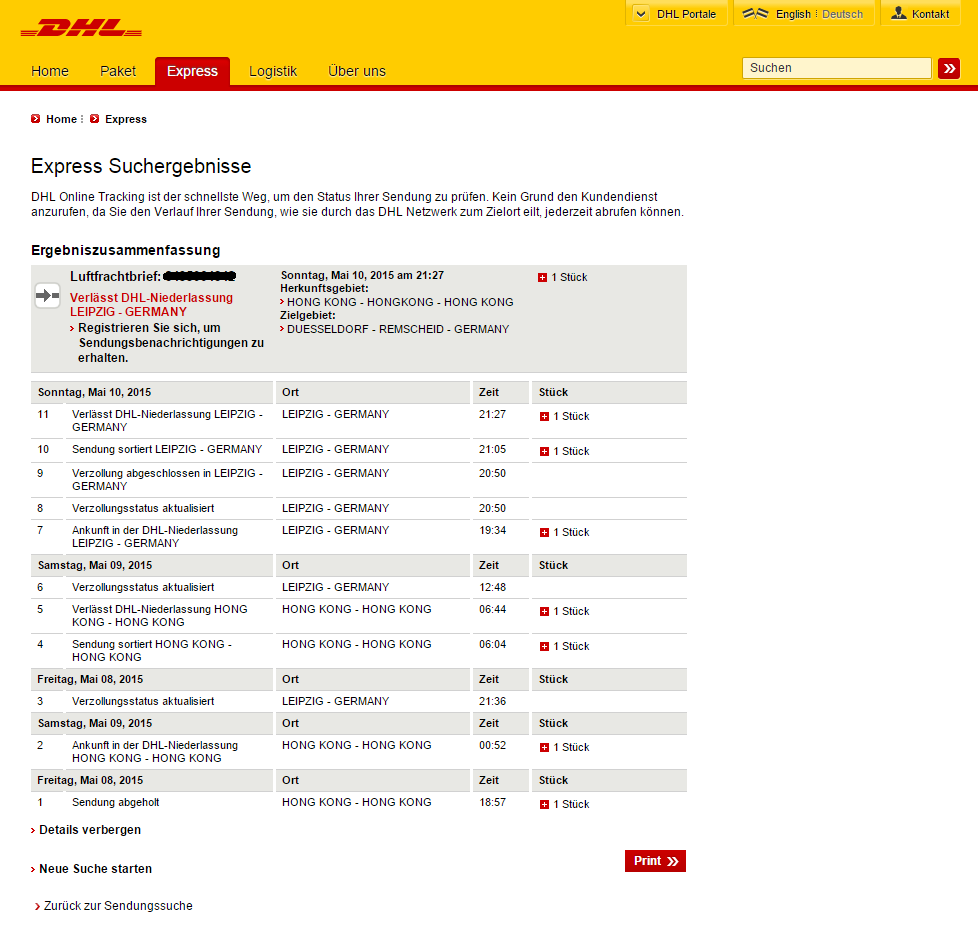Expand 1 Stück for event 7 at 19:34
The image size is (978, 948).
(x=544, y=533)
